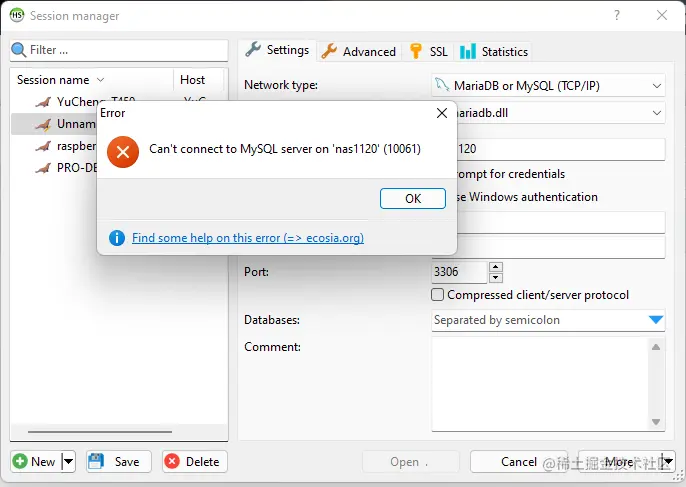
Task: Click the hostname field ending in 120
Action: pos(561,149)
